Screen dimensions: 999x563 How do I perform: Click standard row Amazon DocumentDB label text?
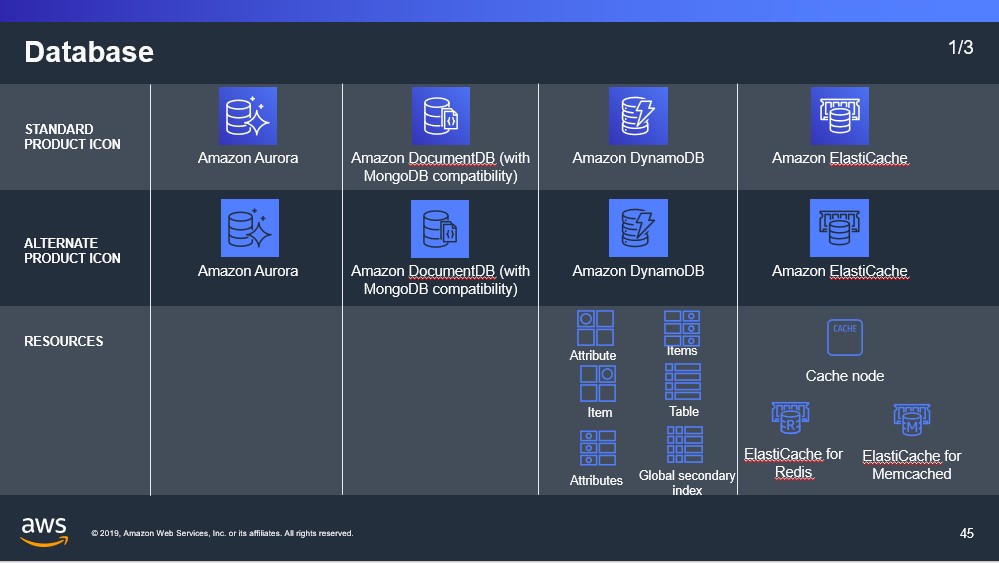click(x=440, y=167)
